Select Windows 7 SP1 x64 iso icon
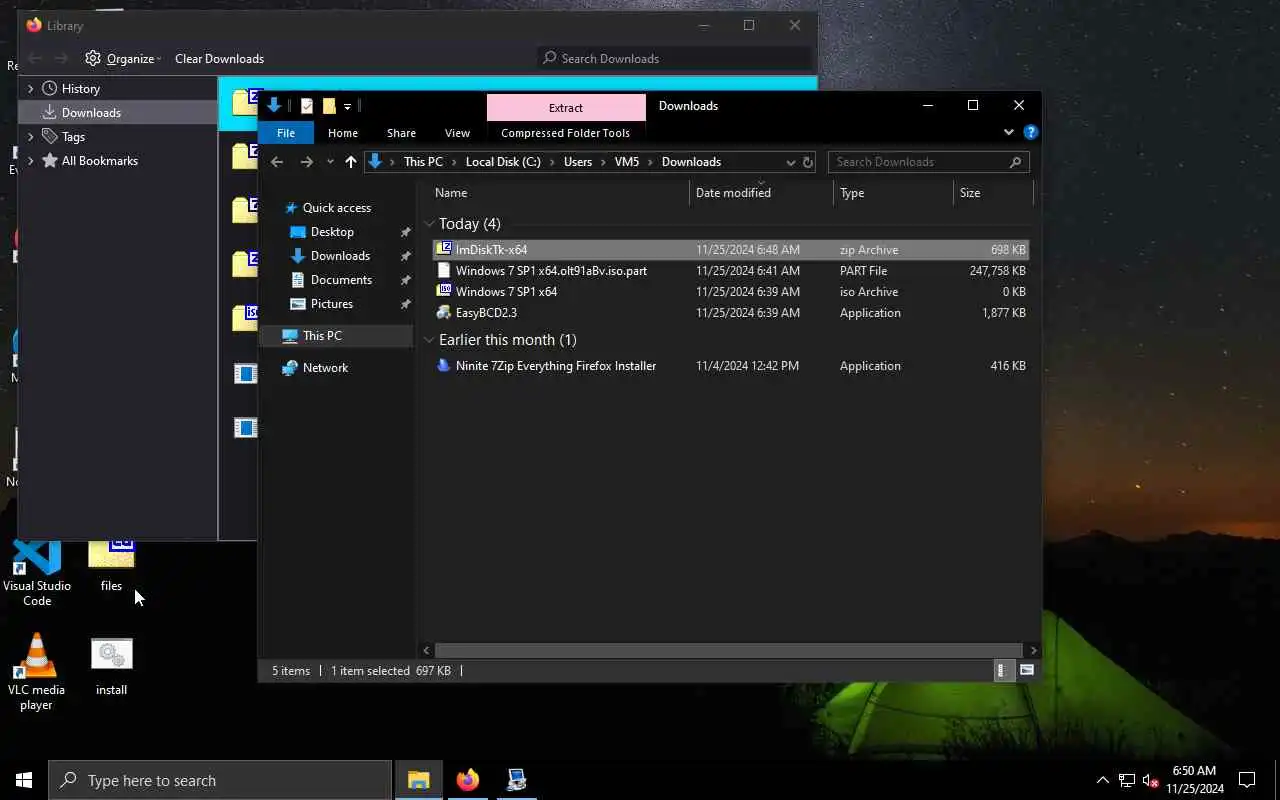Image resolution: width=1280 pixels, height=800 pixels. coord(444,291)
